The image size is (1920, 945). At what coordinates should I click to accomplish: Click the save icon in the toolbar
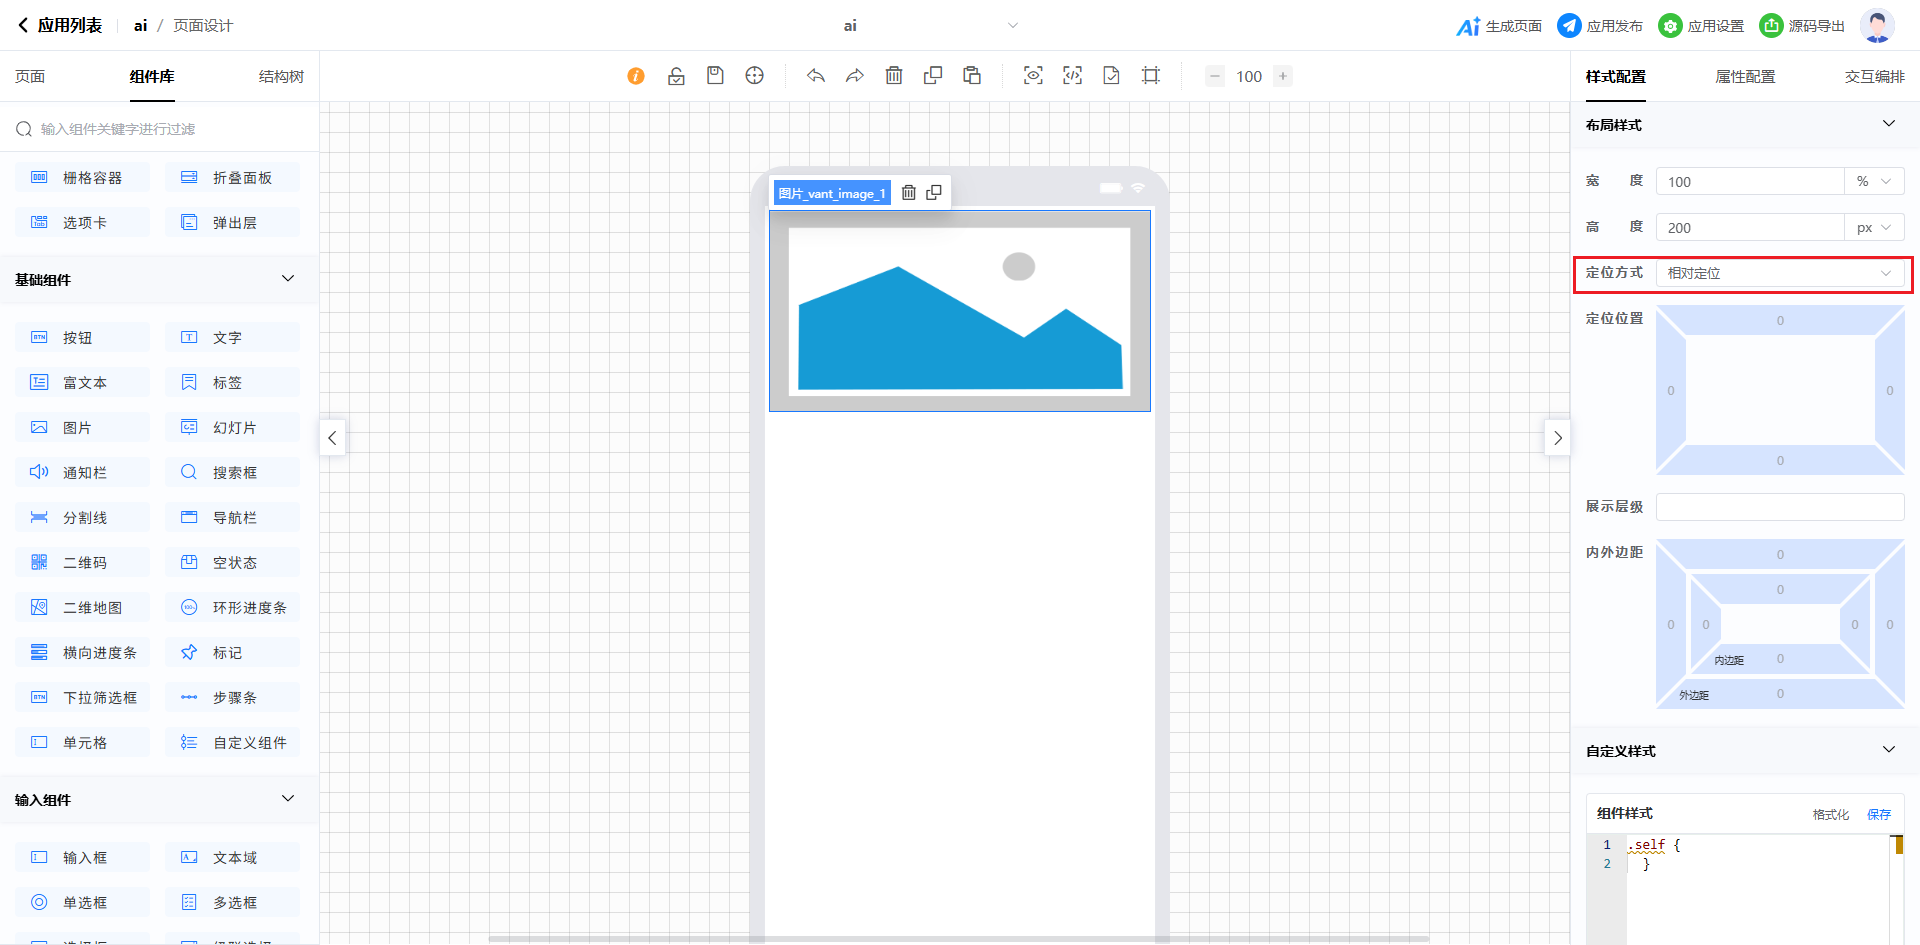click(x=715, y=76)
